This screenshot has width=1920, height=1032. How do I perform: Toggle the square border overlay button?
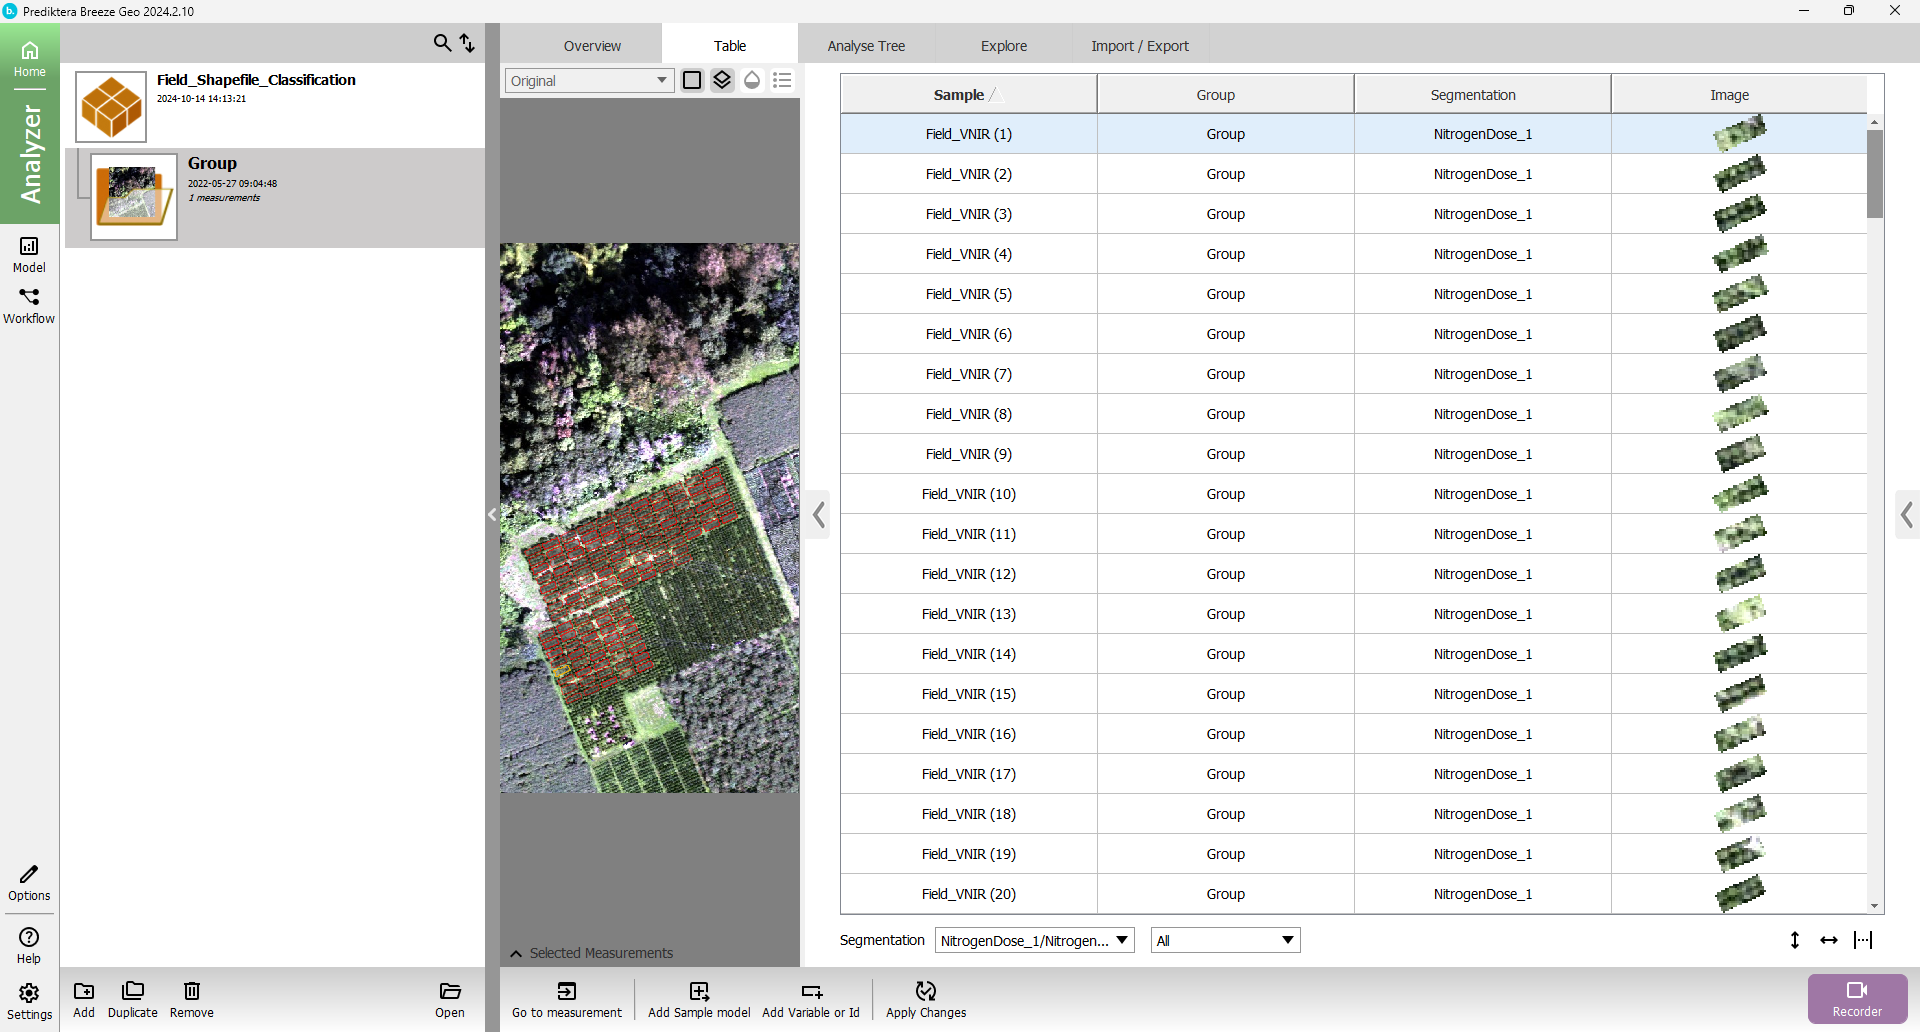pos(692,80)
